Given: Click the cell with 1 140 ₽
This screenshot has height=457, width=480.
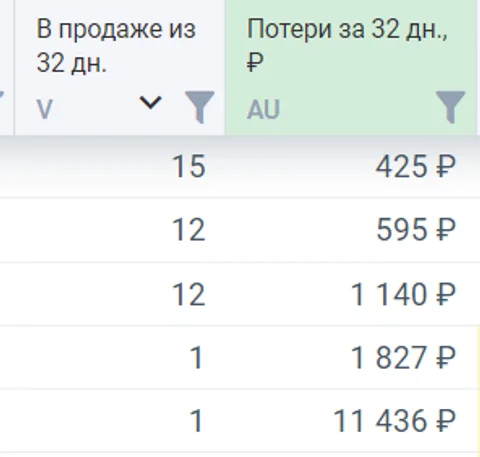Looking at the screenshot, I should (x=403, y=294).
